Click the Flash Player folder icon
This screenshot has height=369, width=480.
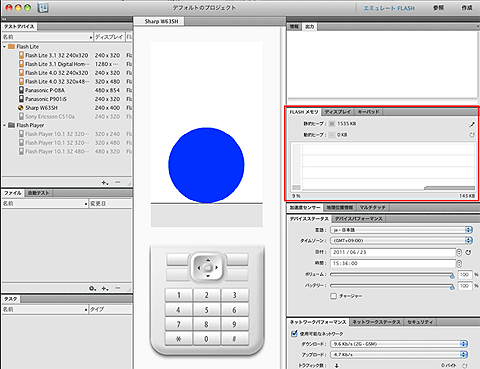(x=11, y=125)
